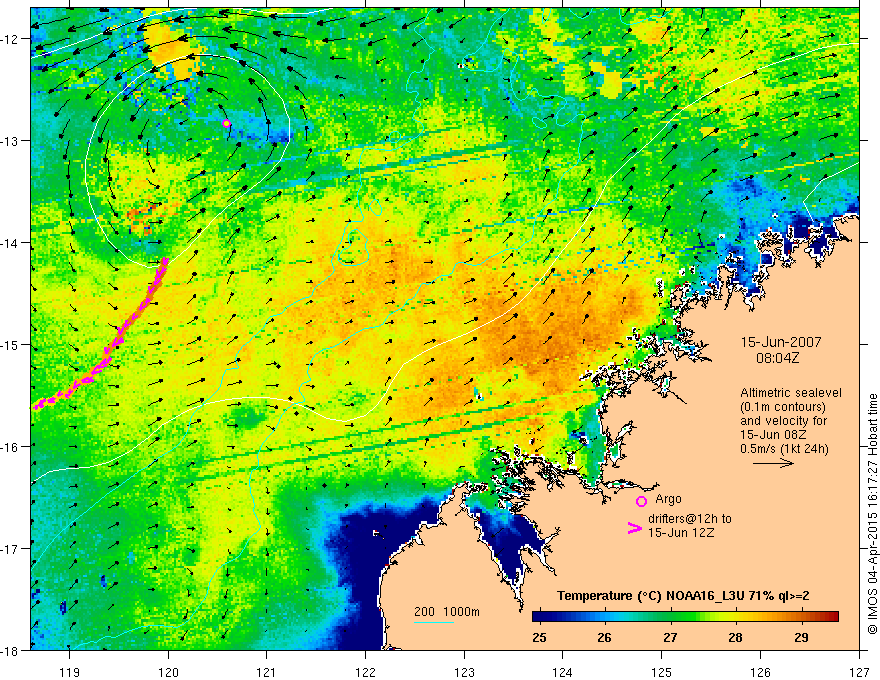Click the colorbar tick label 27
Screen dimensions: 880x680
[x=670, y=637]
